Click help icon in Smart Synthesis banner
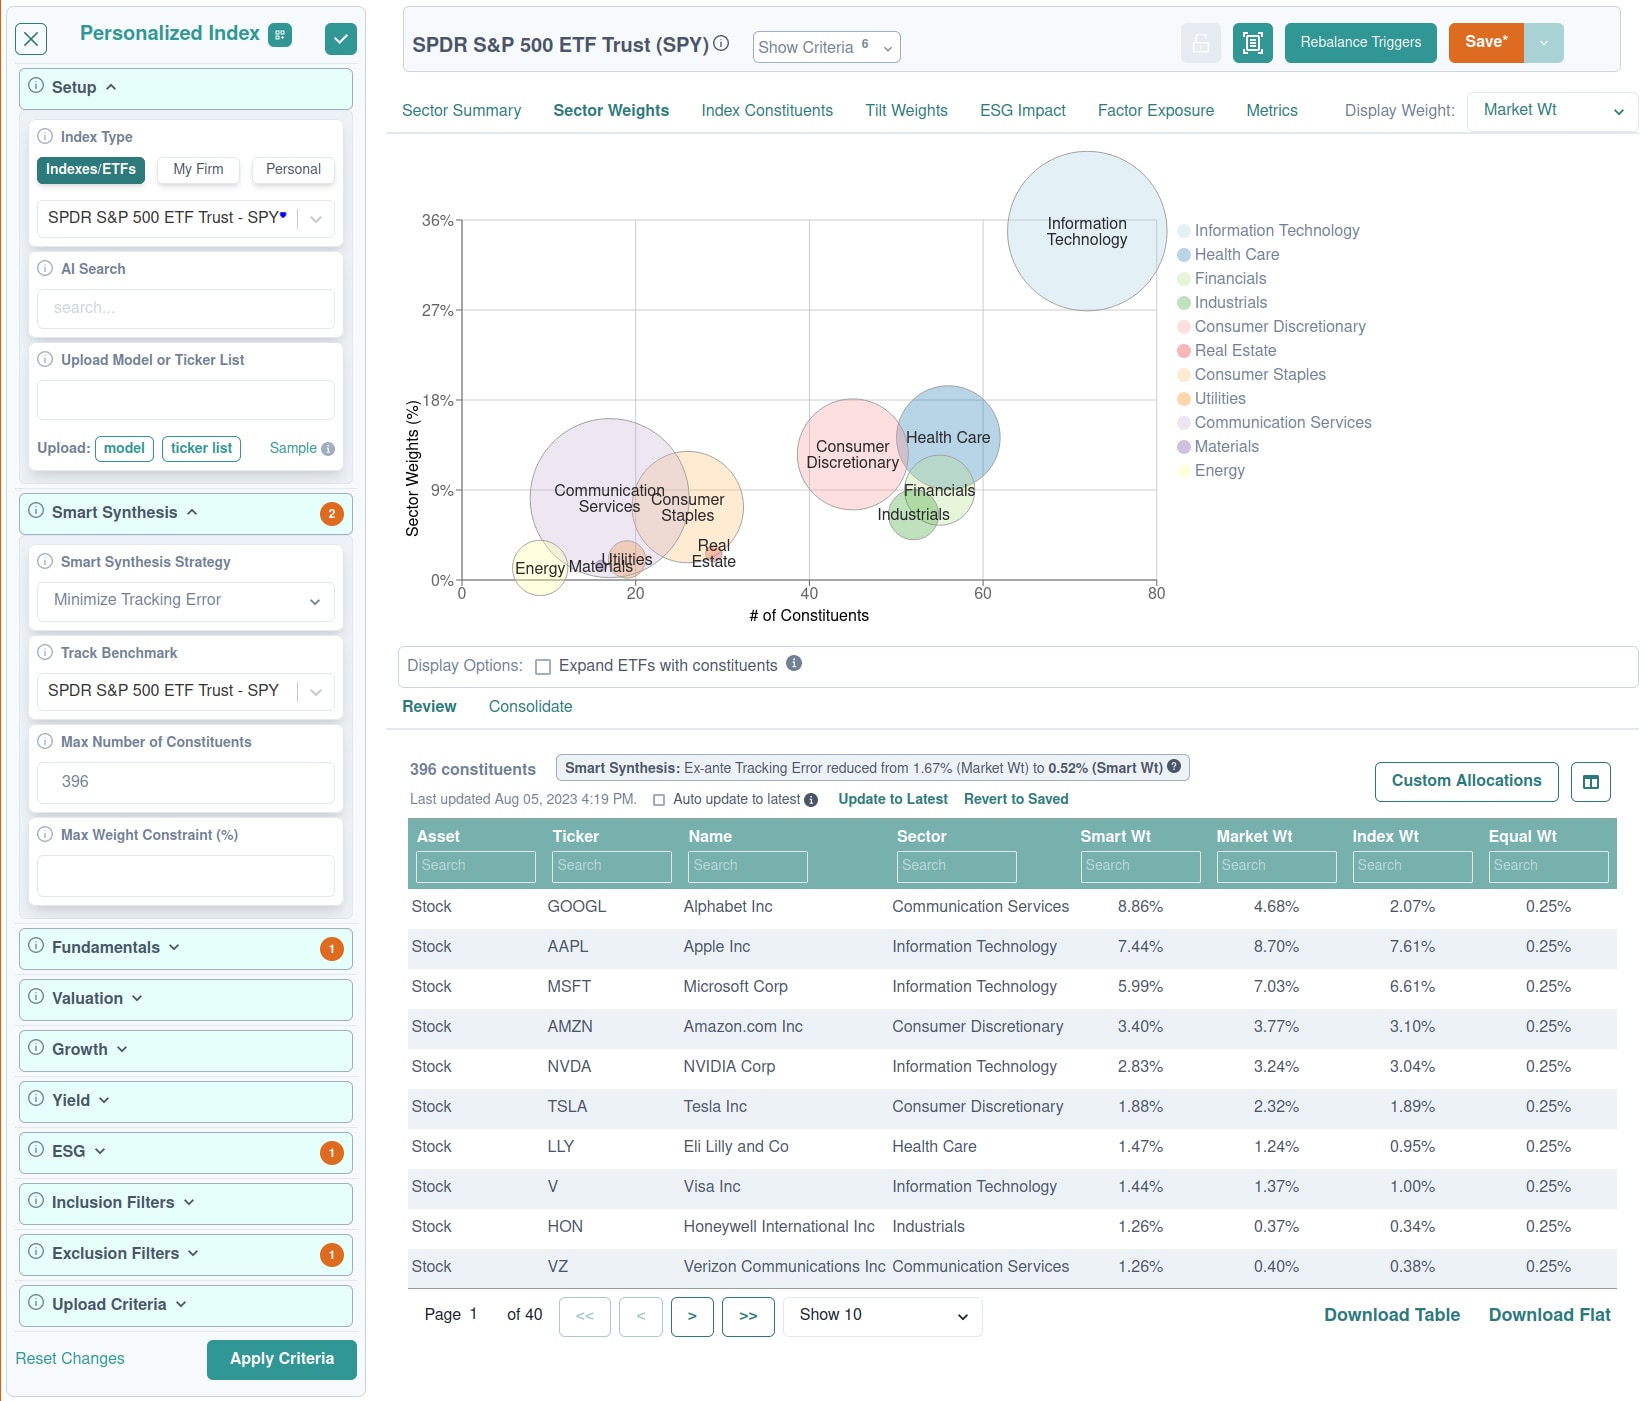1646x1401 pixels. [x=1174, y=766]
